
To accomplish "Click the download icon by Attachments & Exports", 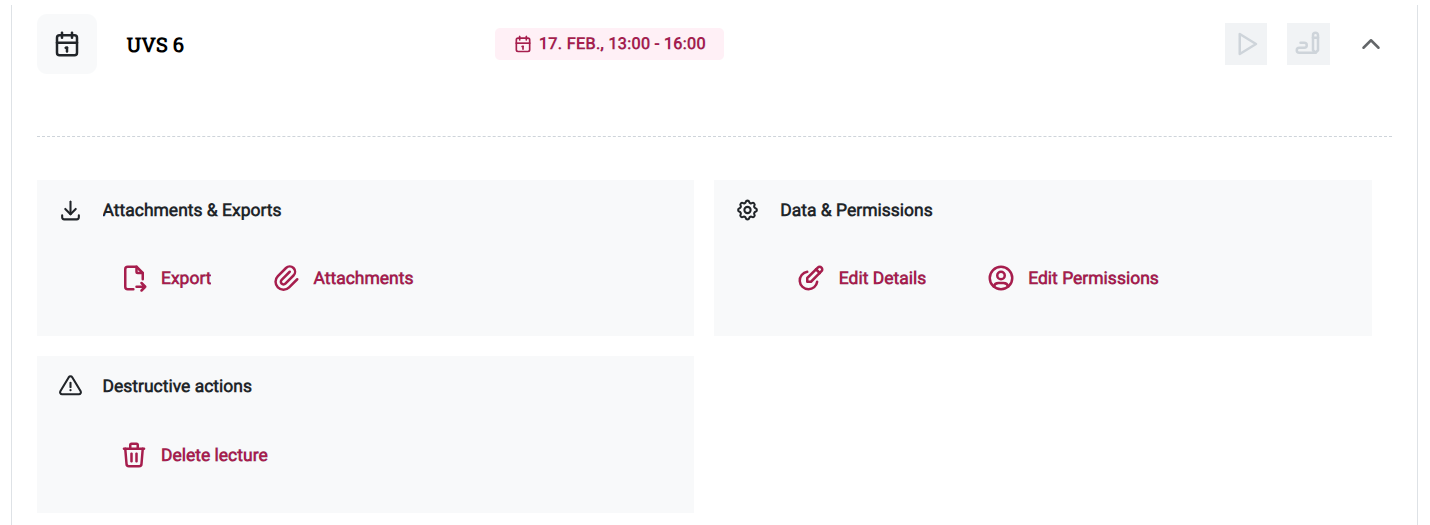I will pos(70,210).
